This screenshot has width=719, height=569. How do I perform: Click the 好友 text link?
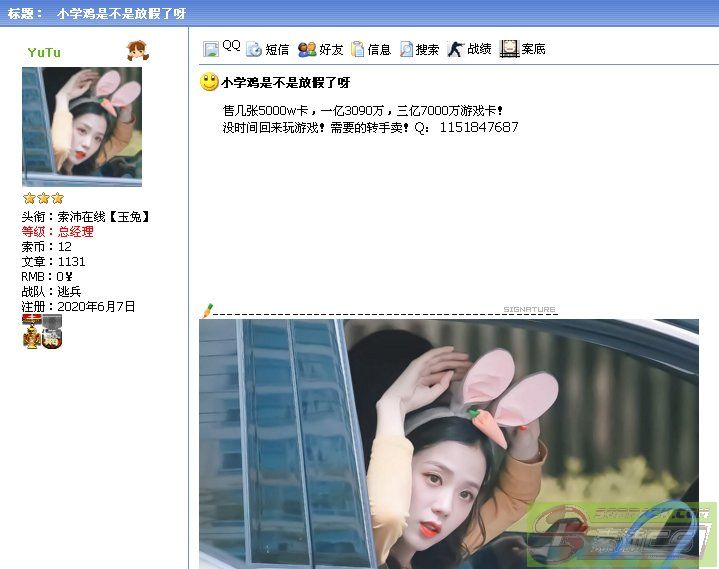pos(331,50)
